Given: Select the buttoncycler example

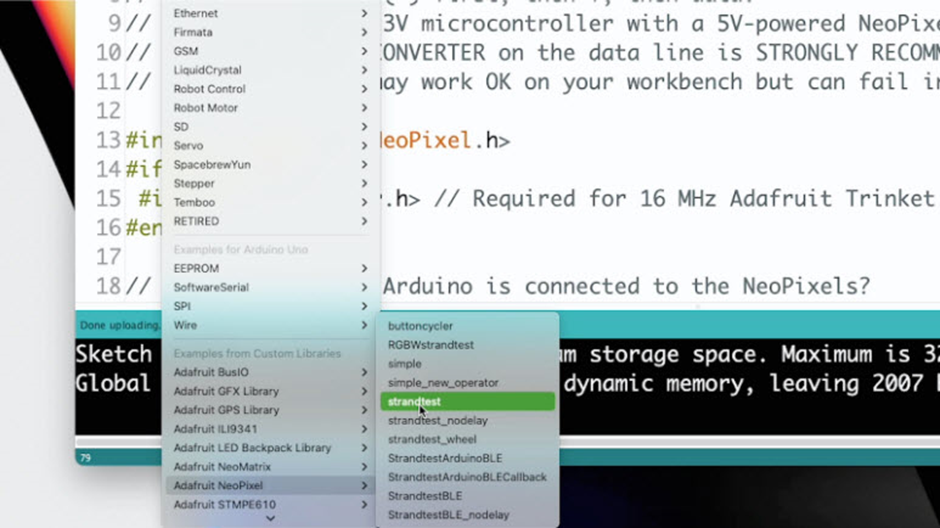Looking at the screenshot, I should point(468,326).
